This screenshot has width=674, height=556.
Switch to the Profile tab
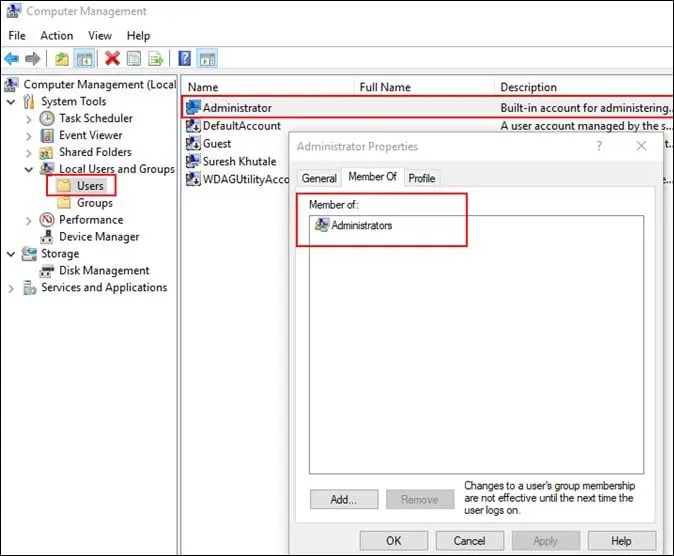[421, 178]
